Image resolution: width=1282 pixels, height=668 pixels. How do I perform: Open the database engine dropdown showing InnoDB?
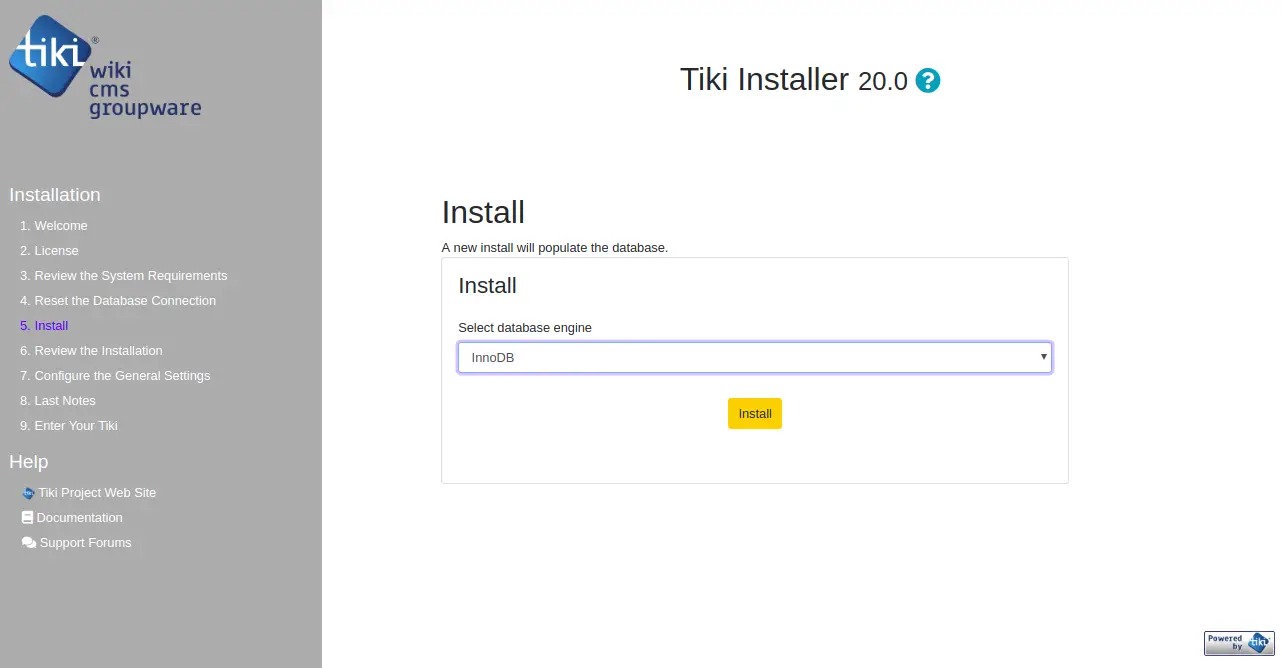coord(755,358)
